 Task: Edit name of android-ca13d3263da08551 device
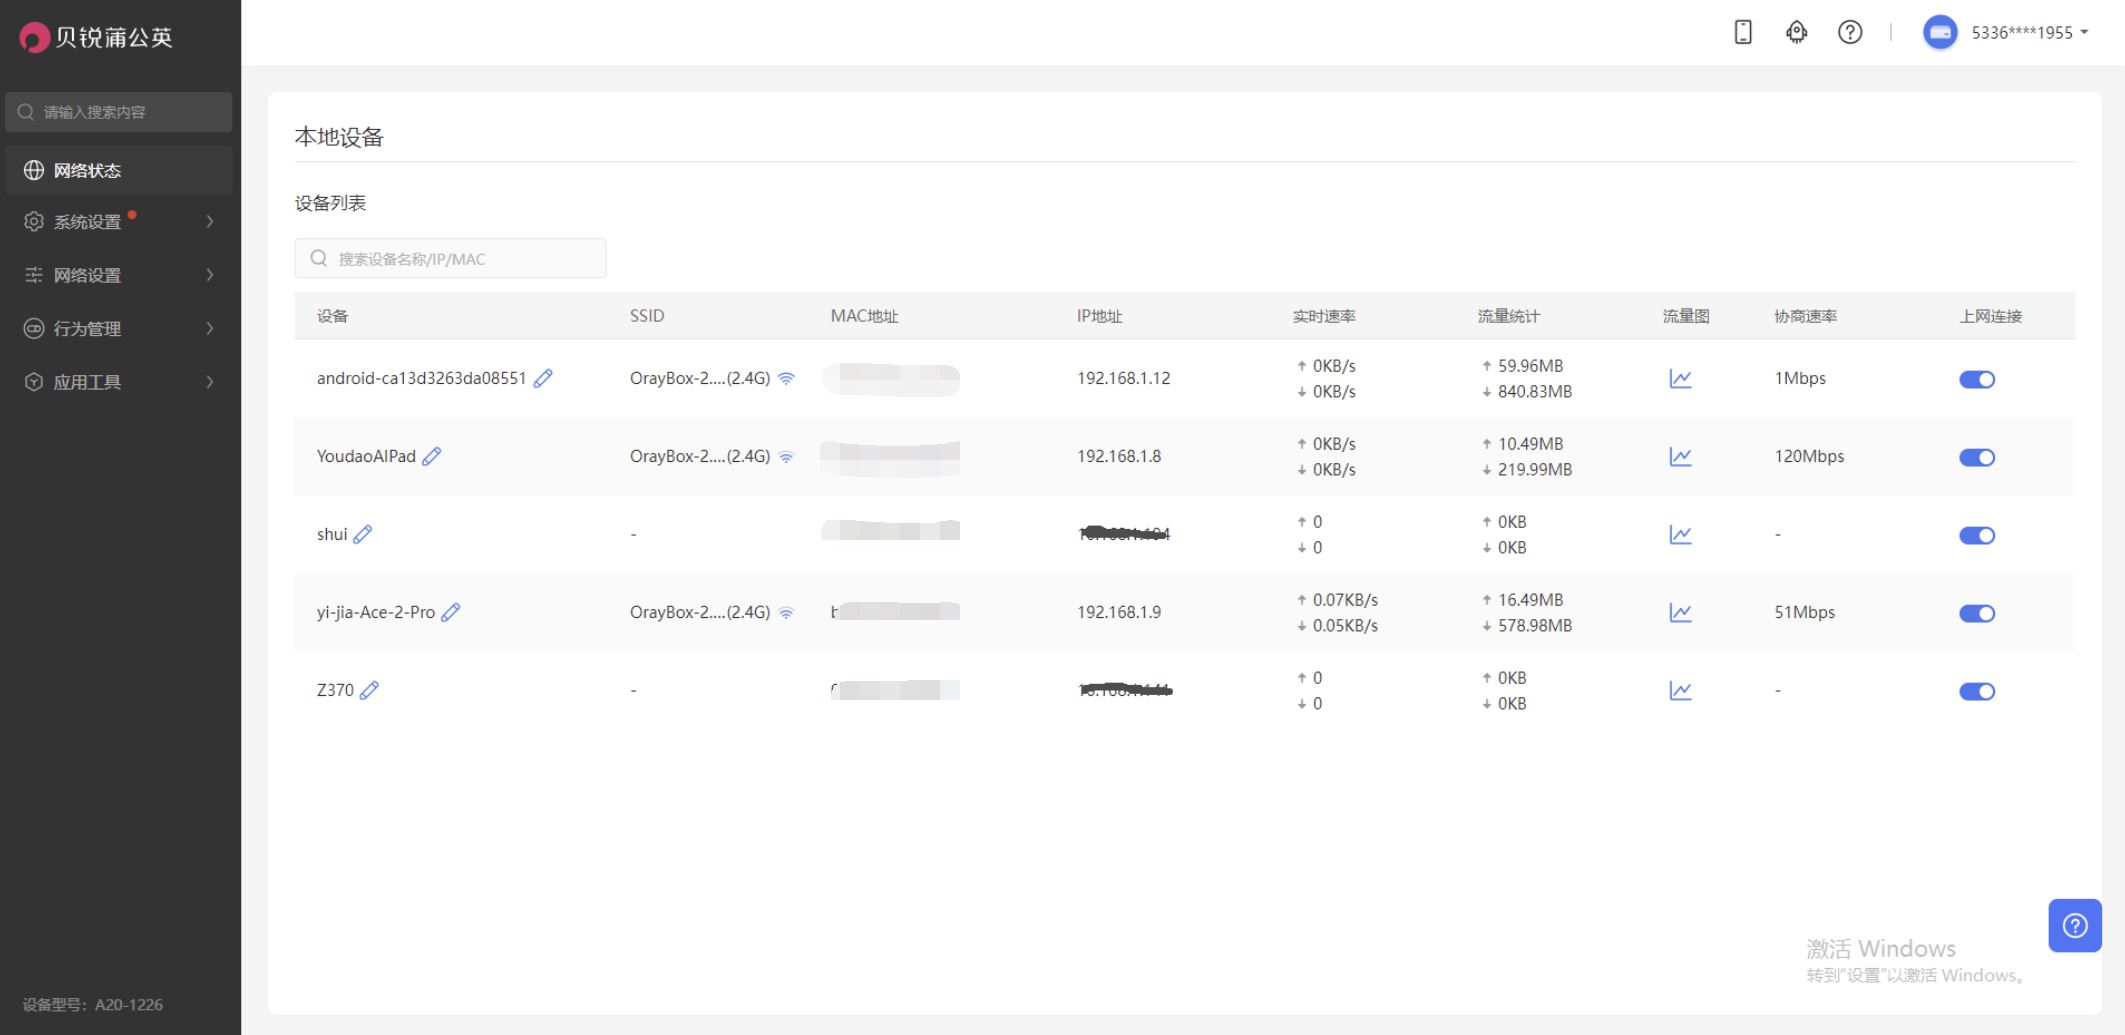543,378
